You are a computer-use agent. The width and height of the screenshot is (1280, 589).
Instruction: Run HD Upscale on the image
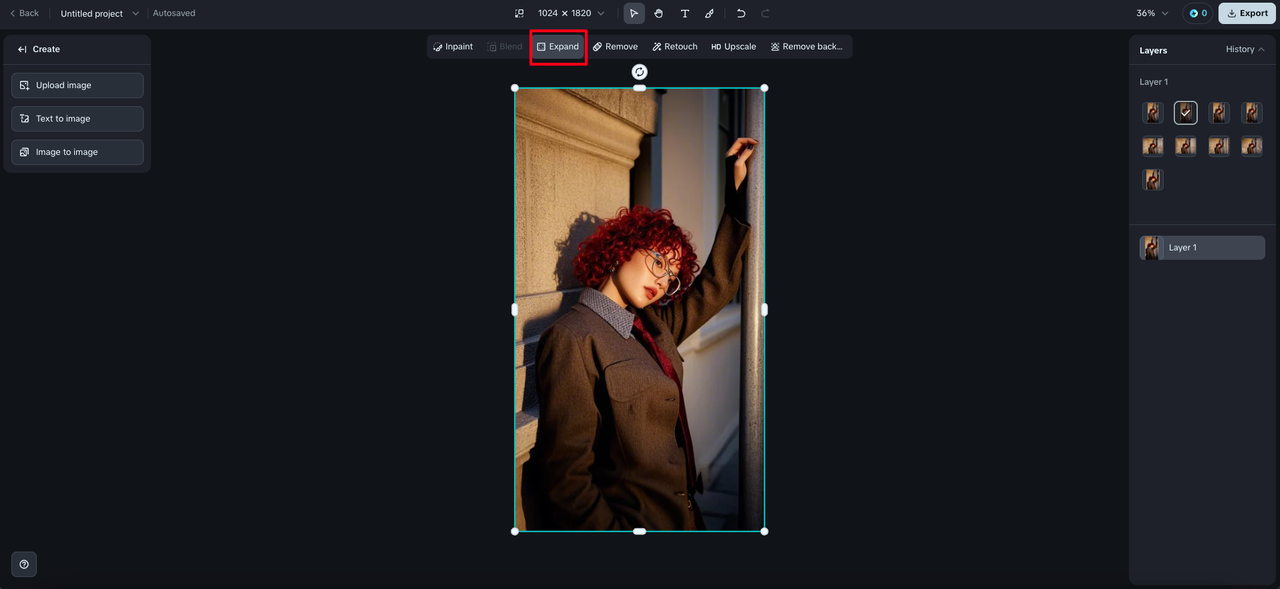pos(734,47)
